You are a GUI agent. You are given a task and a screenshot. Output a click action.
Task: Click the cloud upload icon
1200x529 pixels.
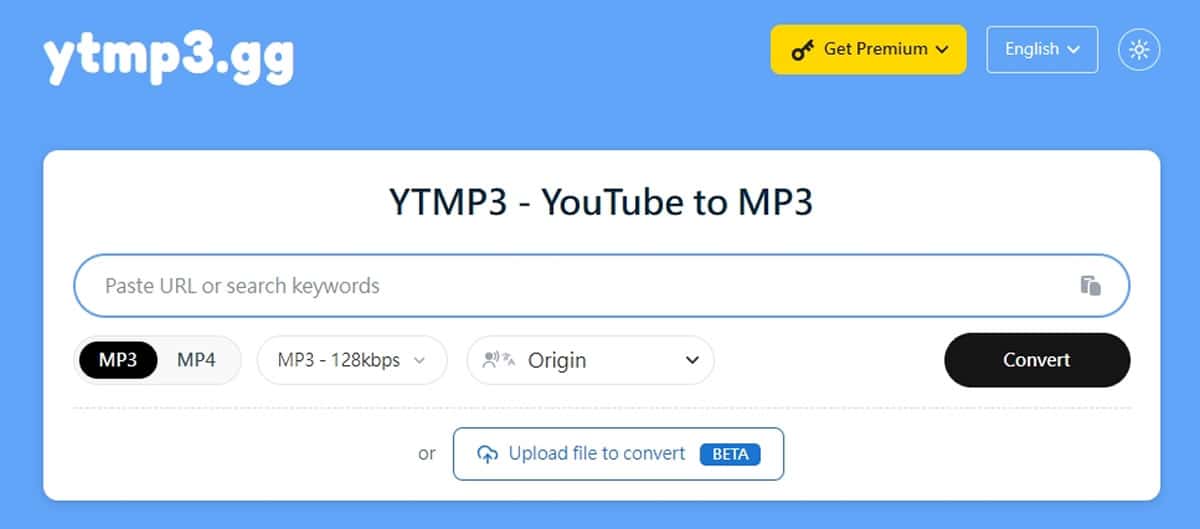487,454
